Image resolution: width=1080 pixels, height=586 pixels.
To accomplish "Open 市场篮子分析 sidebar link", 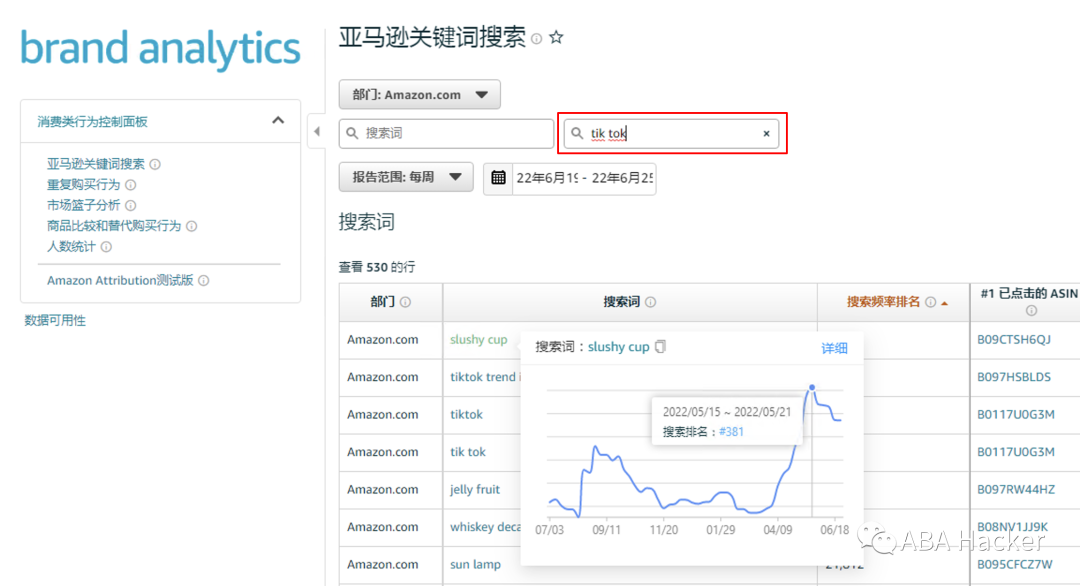I will tap(83, 205).
